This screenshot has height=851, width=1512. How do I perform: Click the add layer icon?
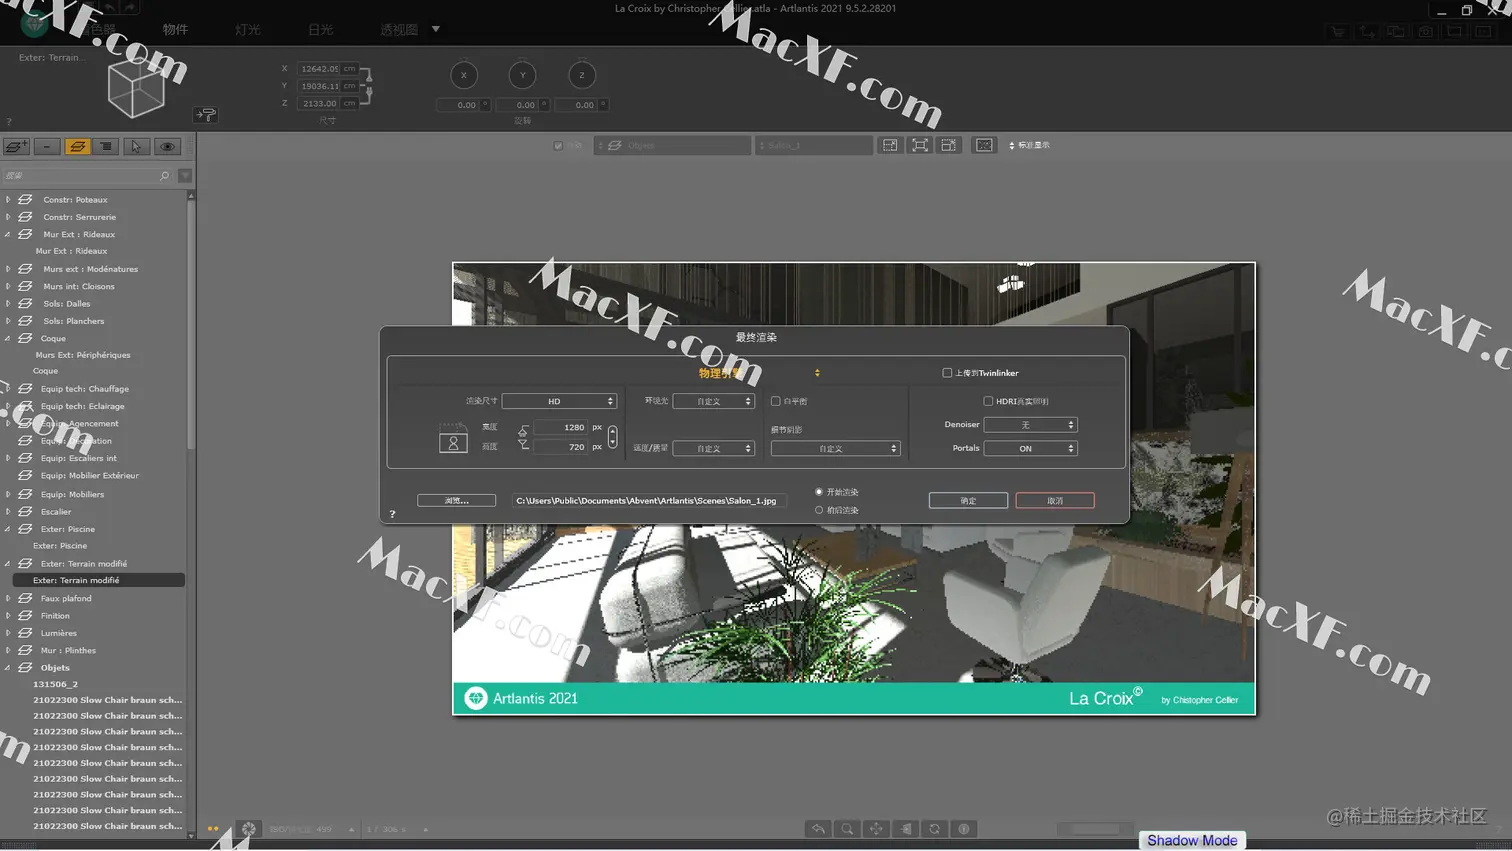pos(16,146)
